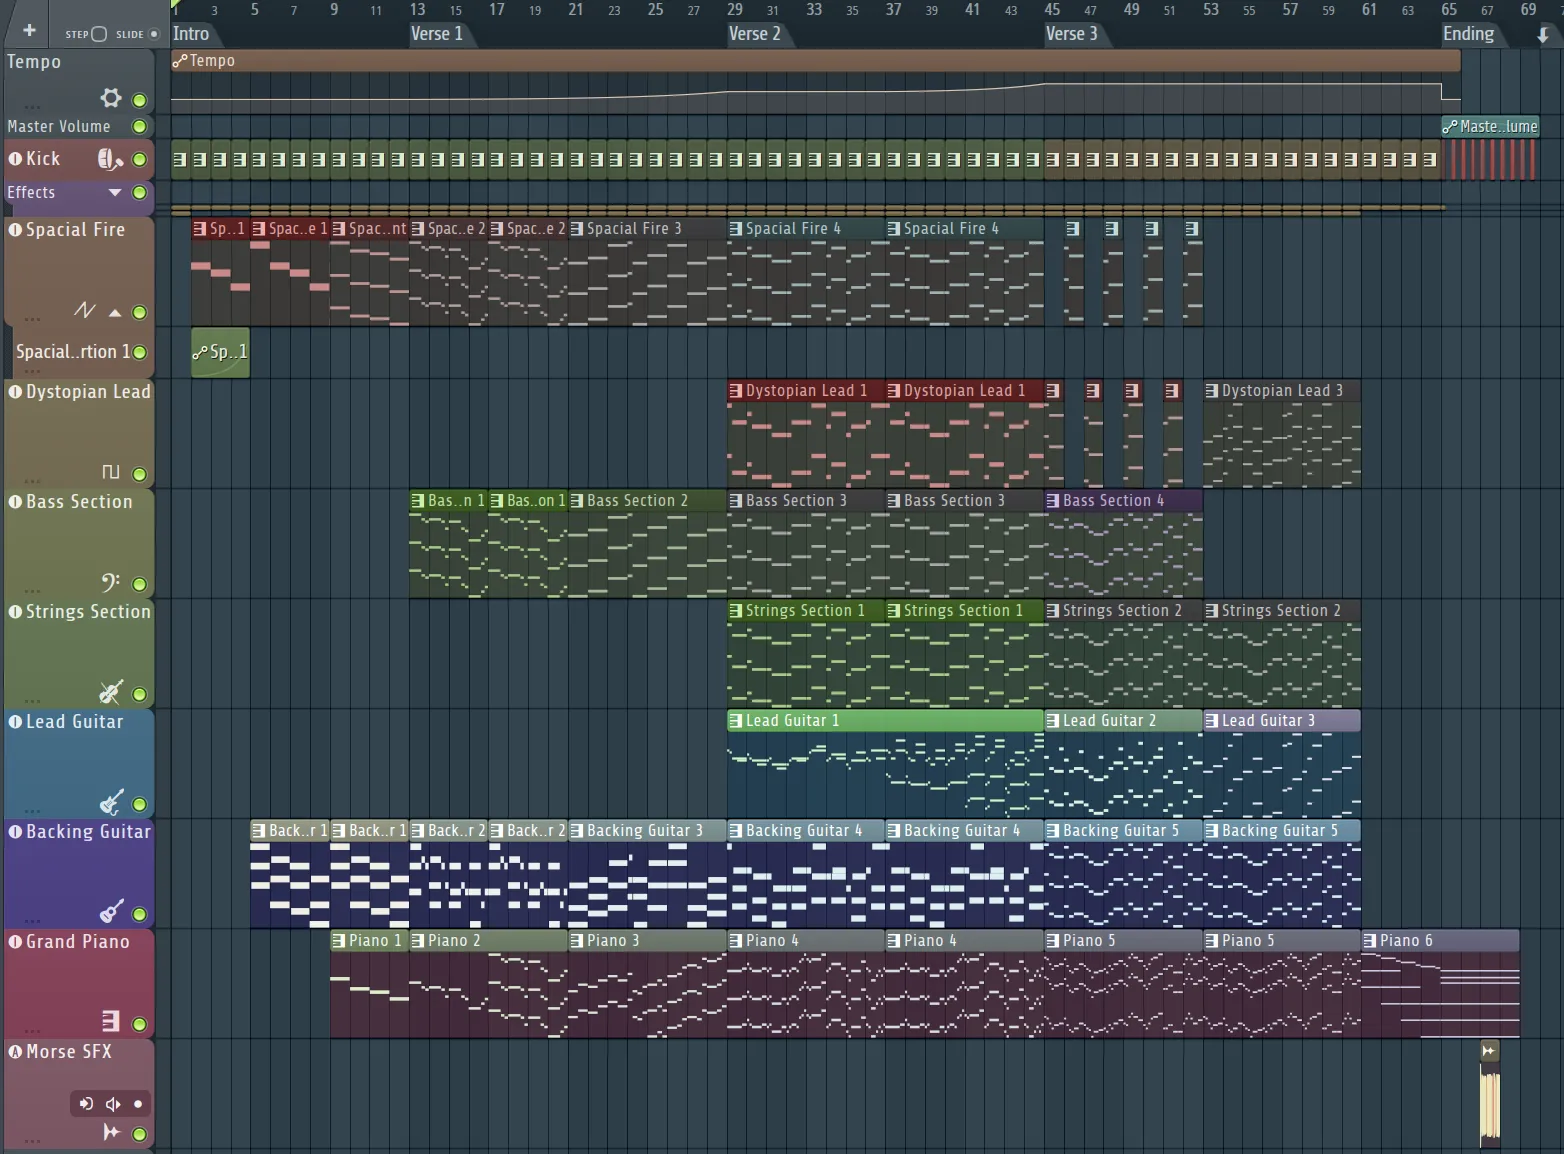Mute the Kick track via green LED

(140, 160)
